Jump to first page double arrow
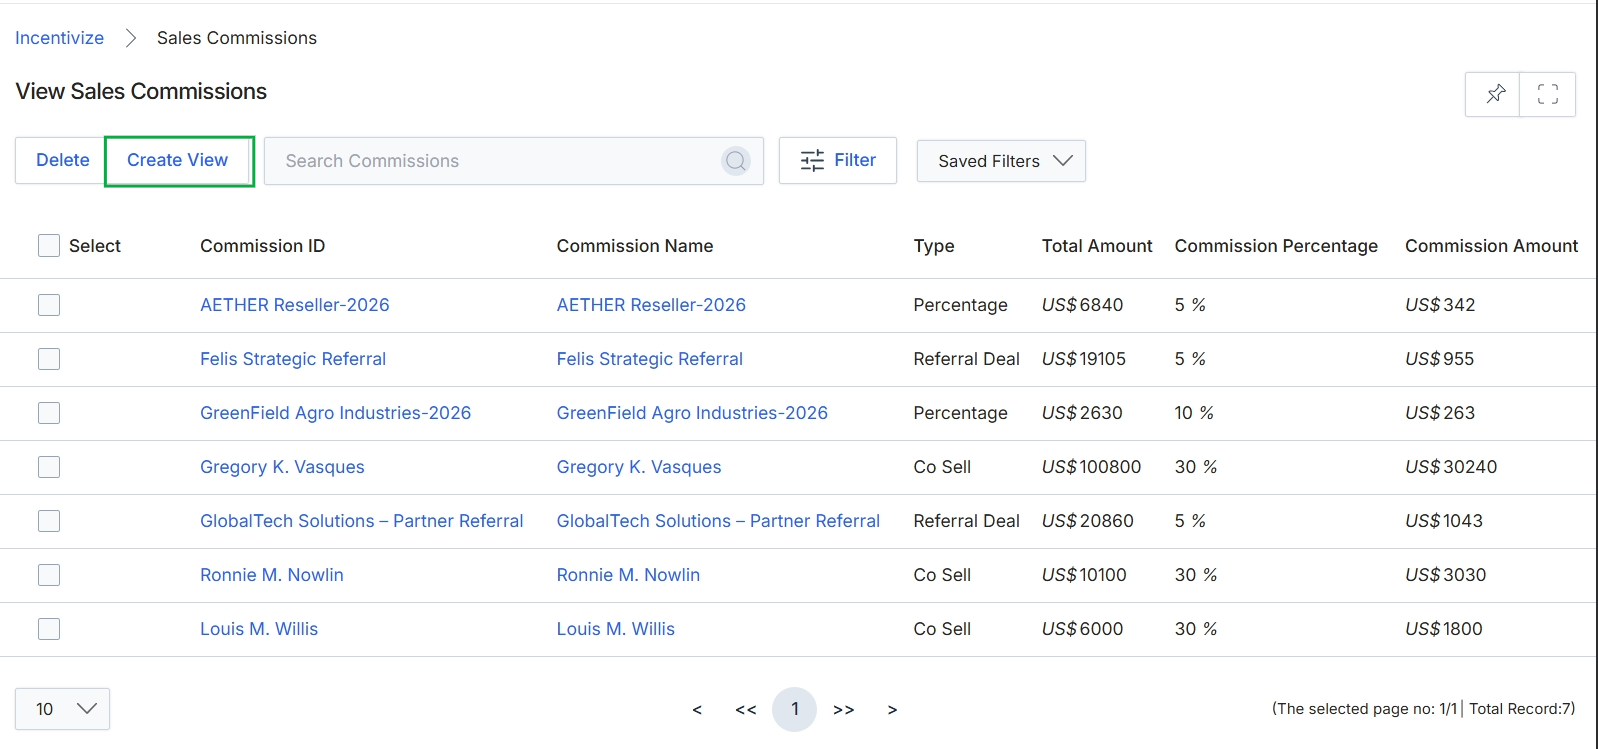 pos(746,710)
